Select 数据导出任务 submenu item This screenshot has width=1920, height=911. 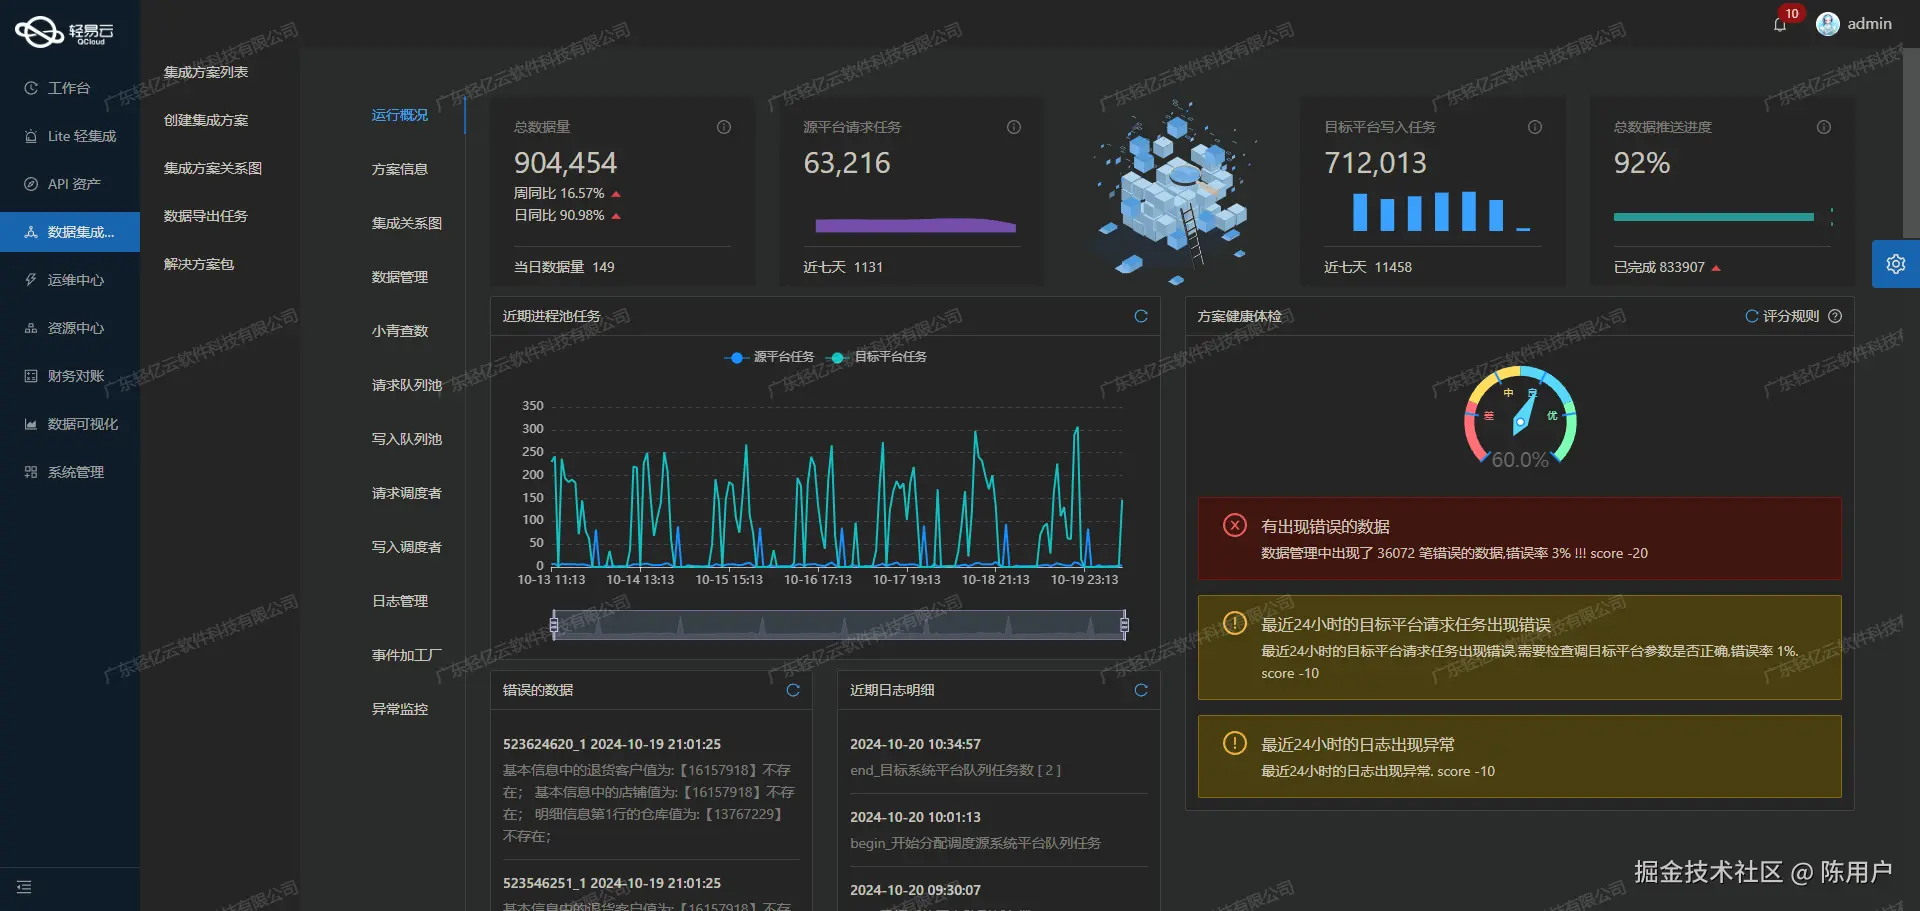pos(206,216)
